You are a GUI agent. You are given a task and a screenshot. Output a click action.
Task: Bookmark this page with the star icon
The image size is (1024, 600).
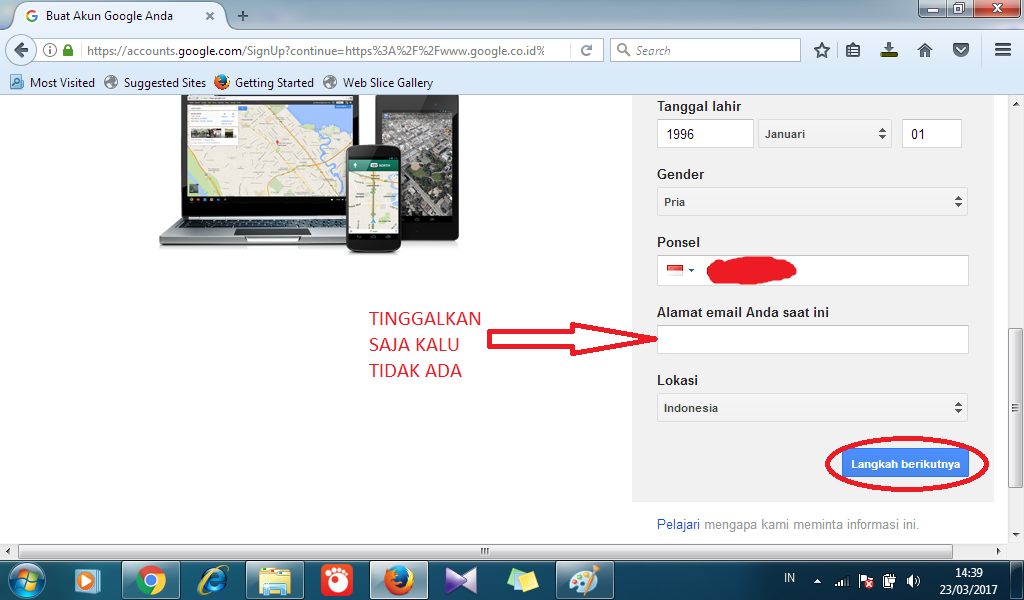pyautogui.click(x=821, y=50)
